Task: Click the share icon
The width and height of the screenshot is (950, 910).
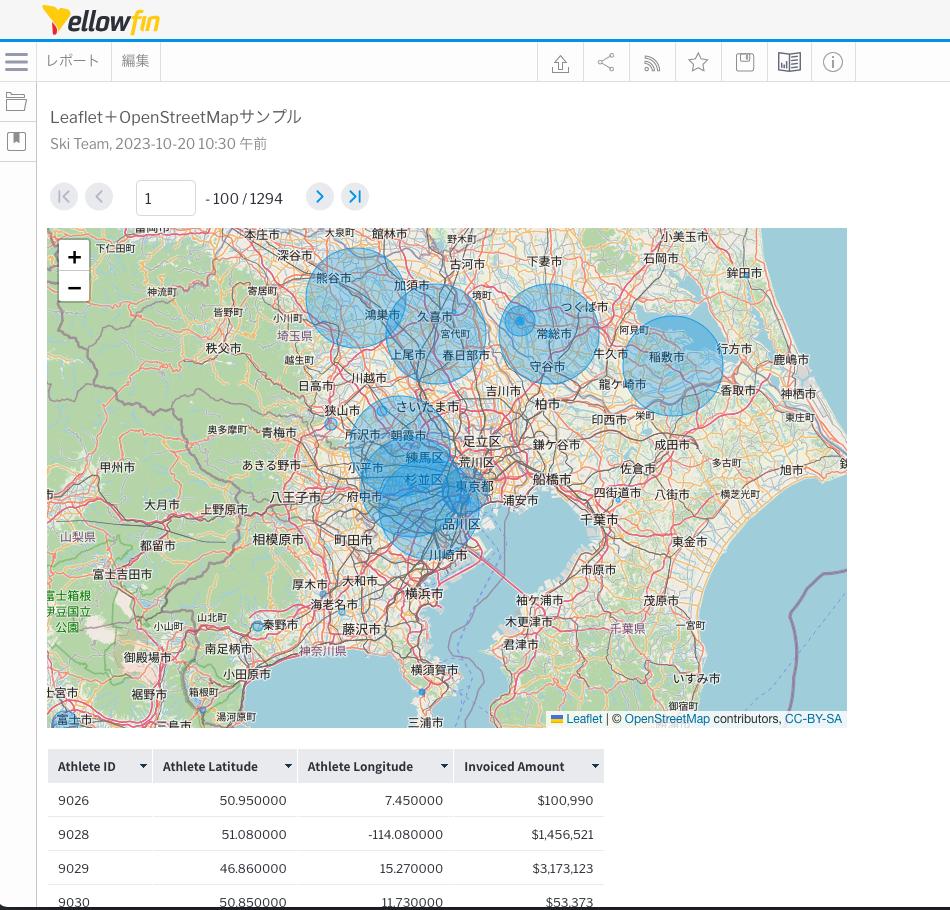Action: 606,62
